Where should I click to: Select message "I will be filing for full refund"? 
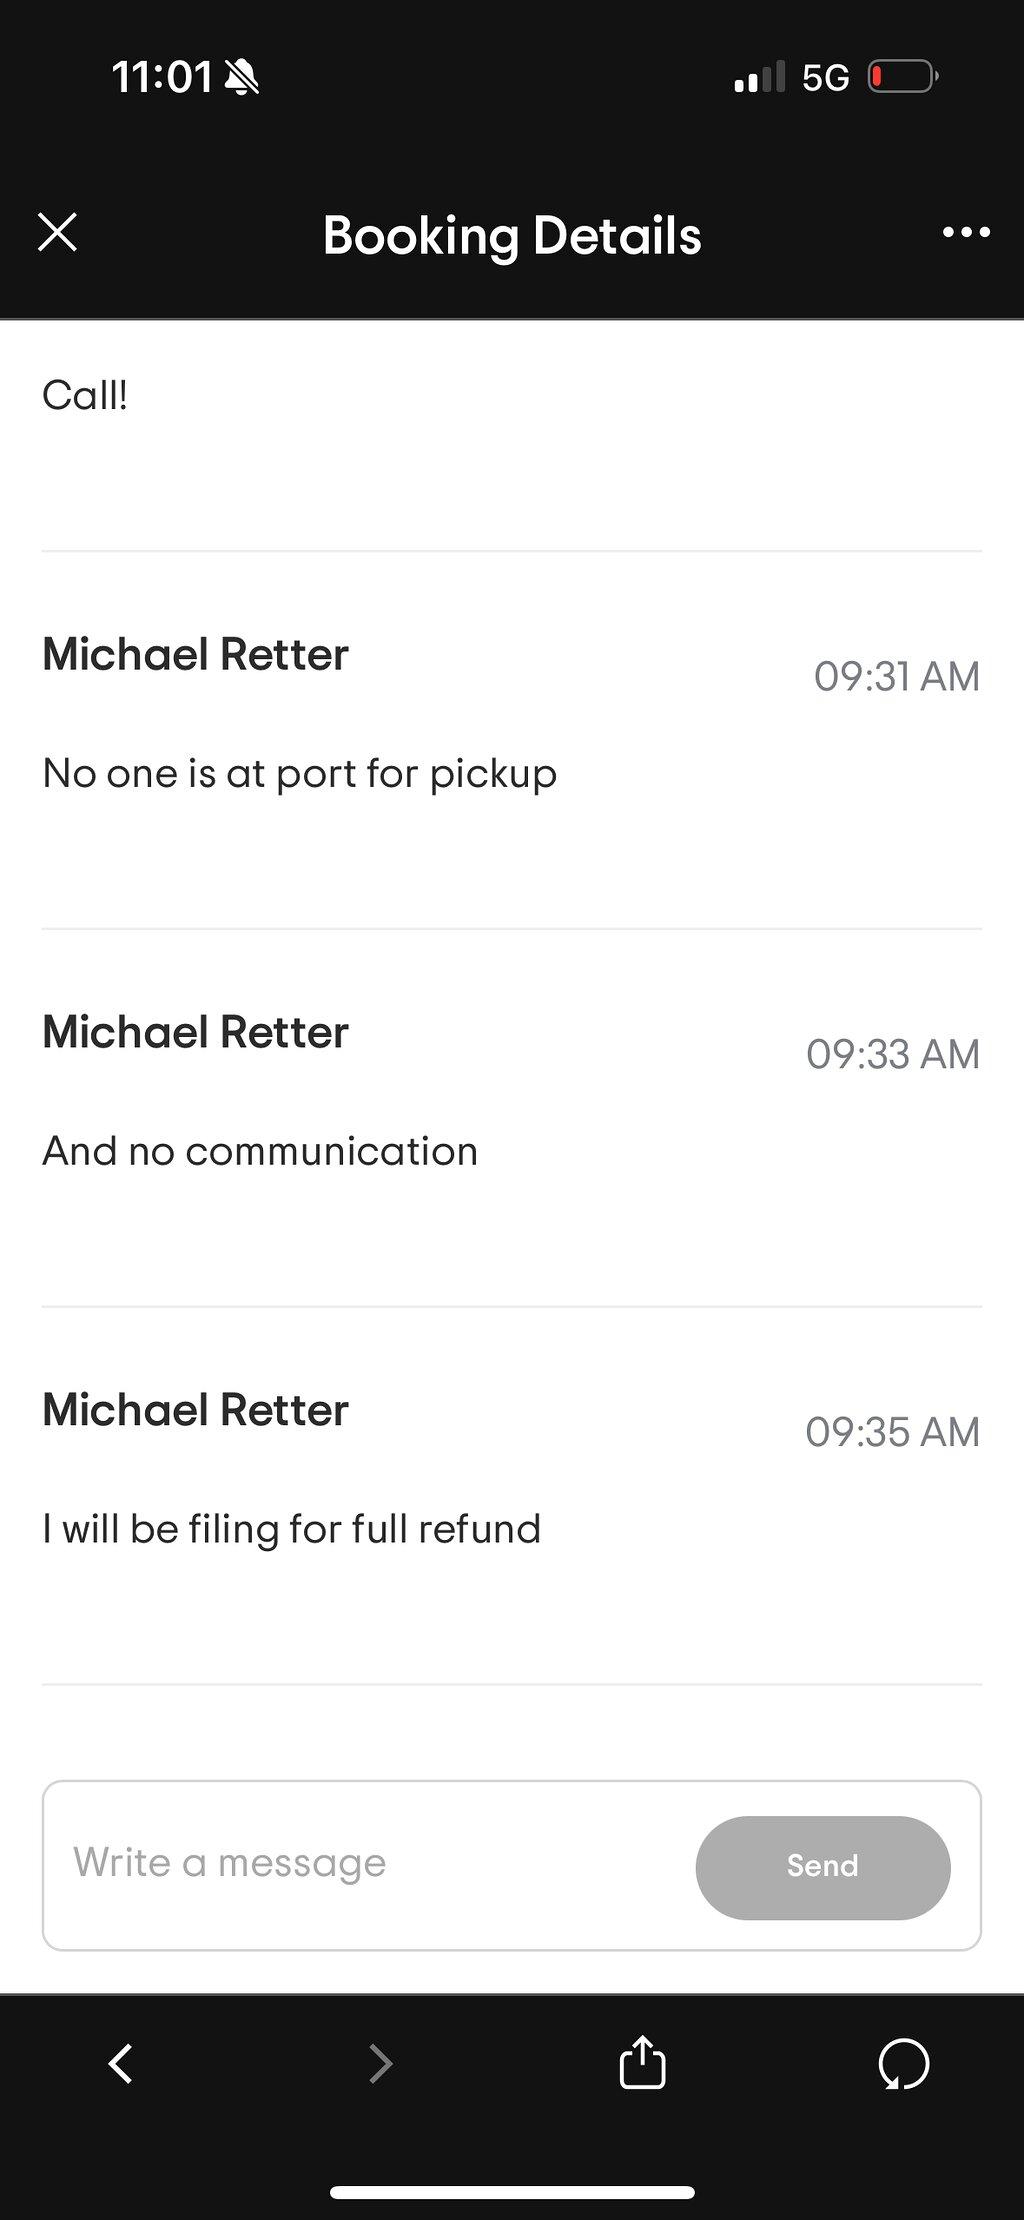tap(291, 1529)
